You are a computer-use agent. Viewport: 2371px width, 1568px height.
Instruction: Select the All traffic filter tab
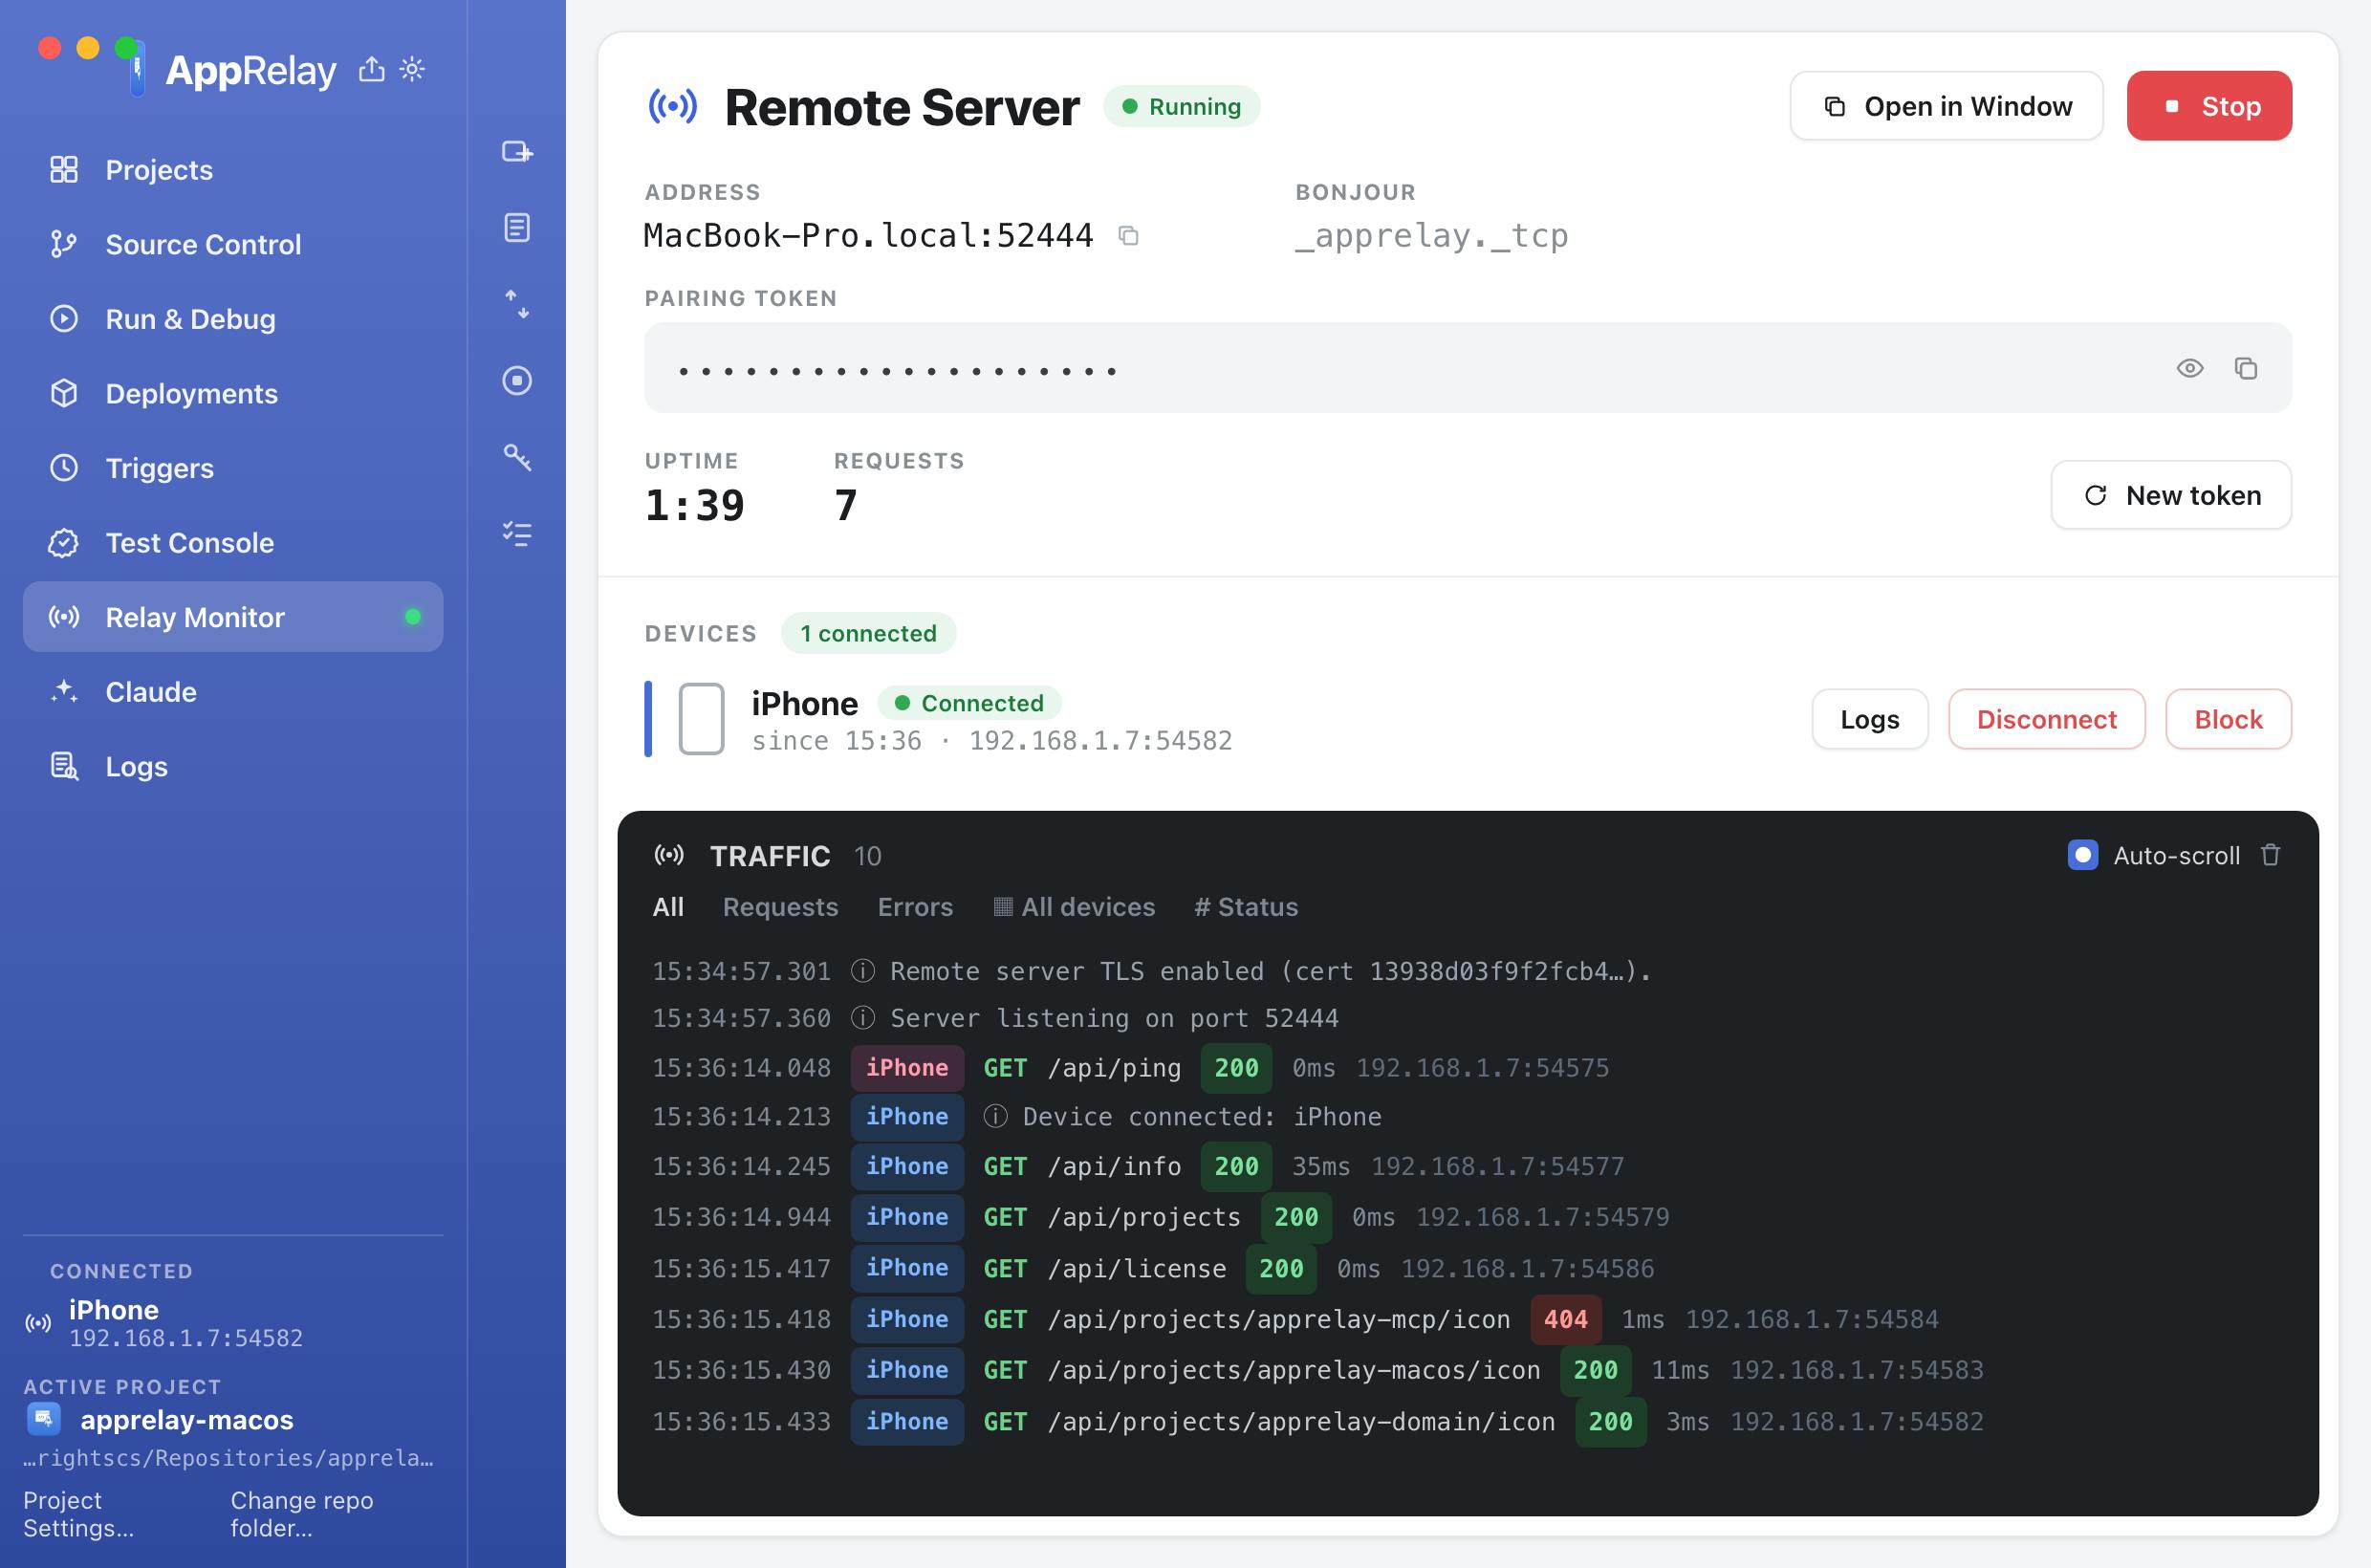[668, 907]
